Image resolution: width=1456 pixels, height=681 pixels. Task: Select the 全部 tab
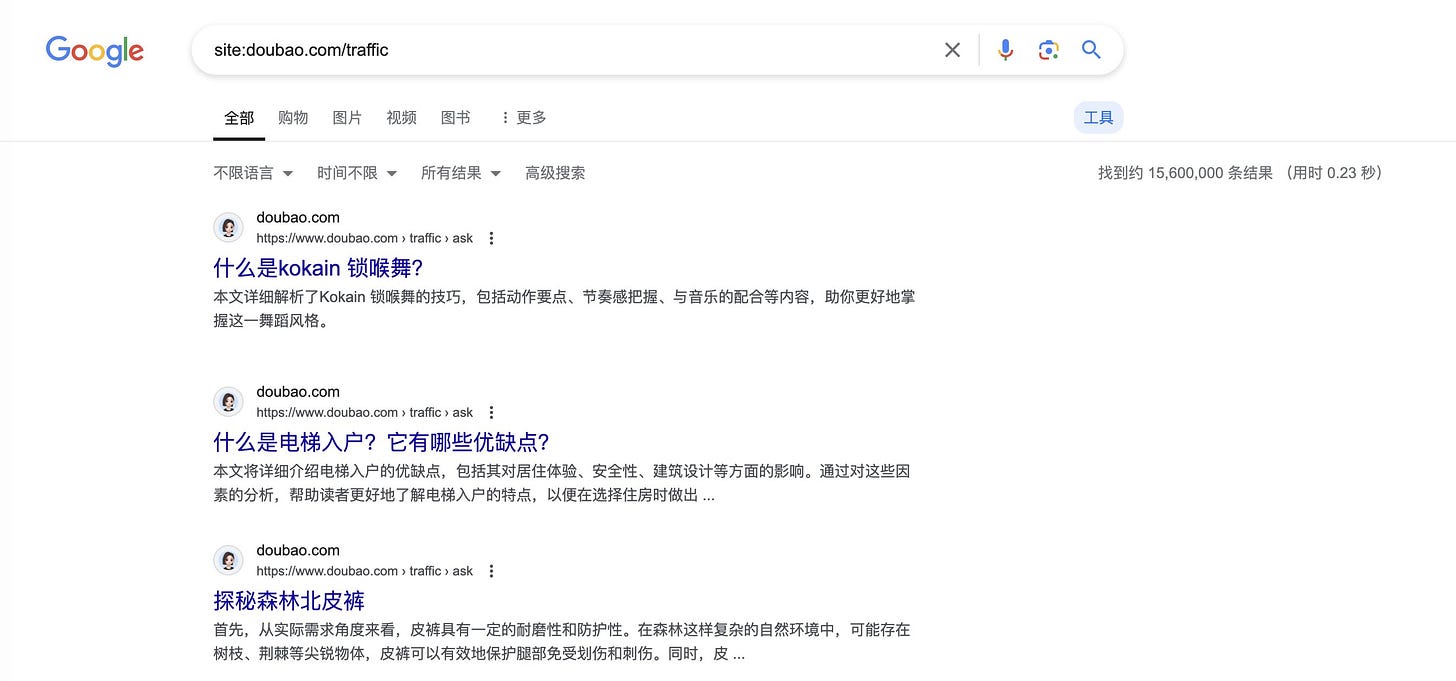pos(239,118)
